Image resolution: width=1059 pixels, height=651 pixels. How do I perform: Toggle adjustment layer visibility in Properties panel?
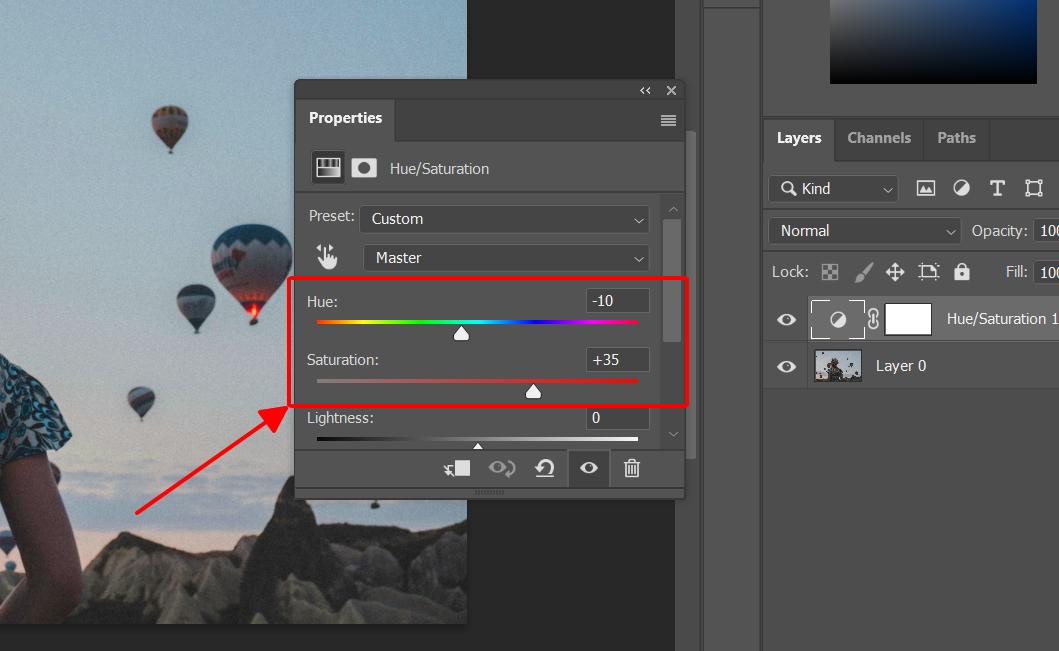pos(588,468)
